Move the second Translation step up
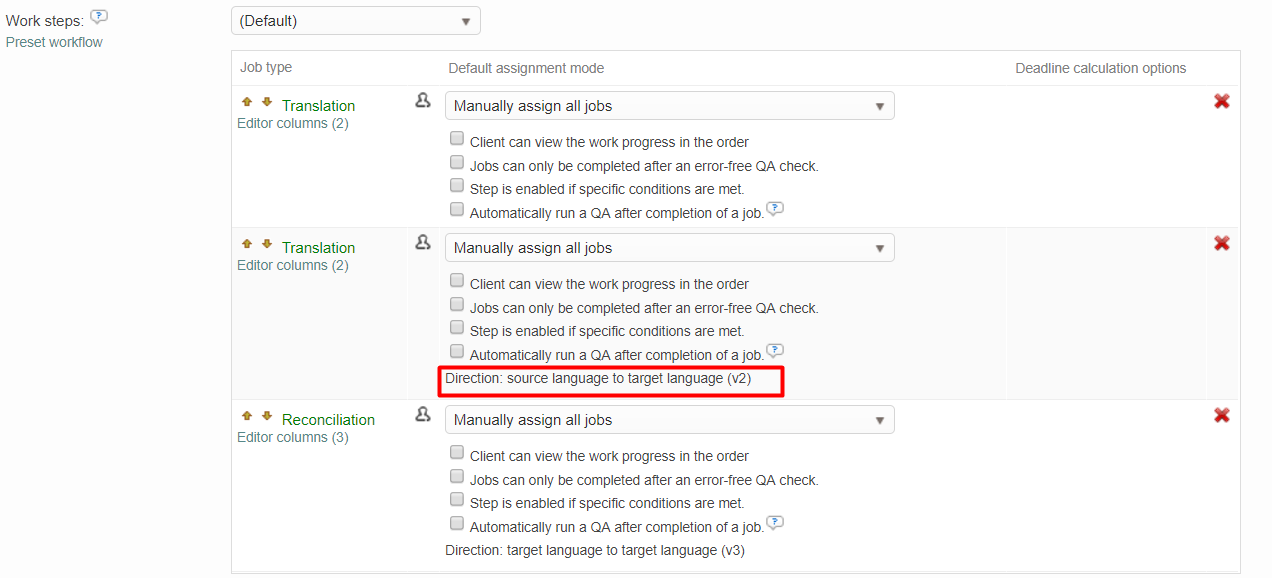Viewport: 1272px width, 578px height. click(246, 243)
